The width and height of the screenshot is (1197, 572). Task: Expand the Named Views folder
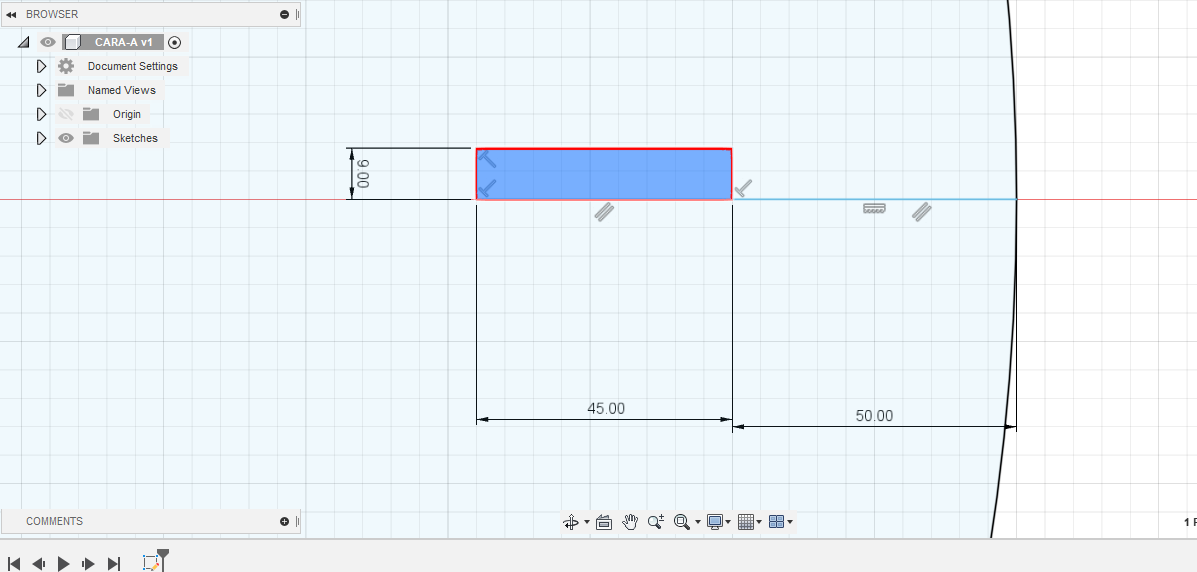click(x=41, y=90)
